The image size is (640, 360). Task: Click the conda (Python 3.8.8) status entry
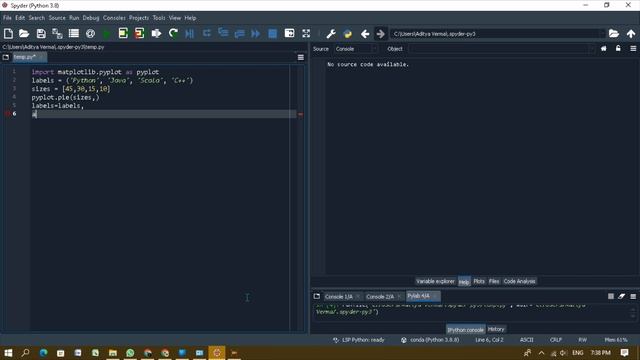[430, 340]
